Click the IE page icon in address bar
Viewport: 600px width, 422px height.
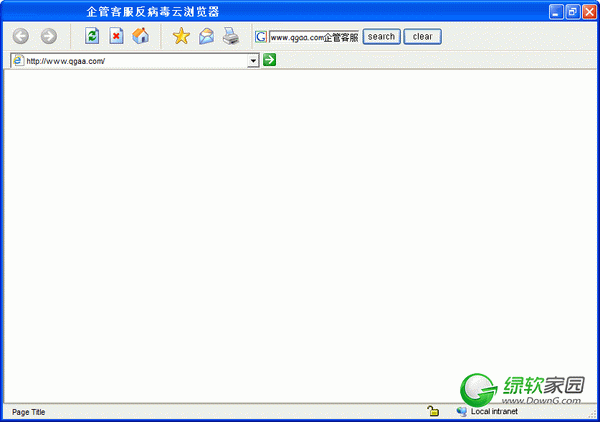[x=18, y=61]
